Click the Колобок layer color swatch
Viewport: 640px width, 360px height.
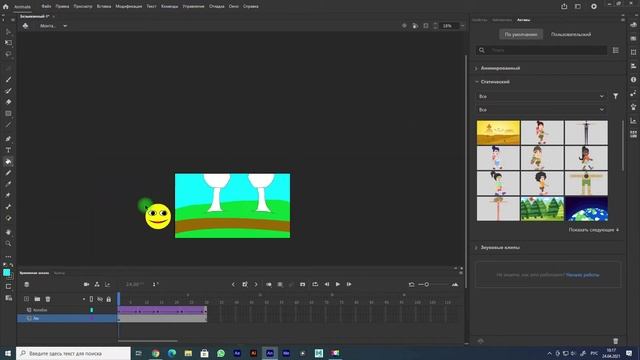click(x=91, y=310)
